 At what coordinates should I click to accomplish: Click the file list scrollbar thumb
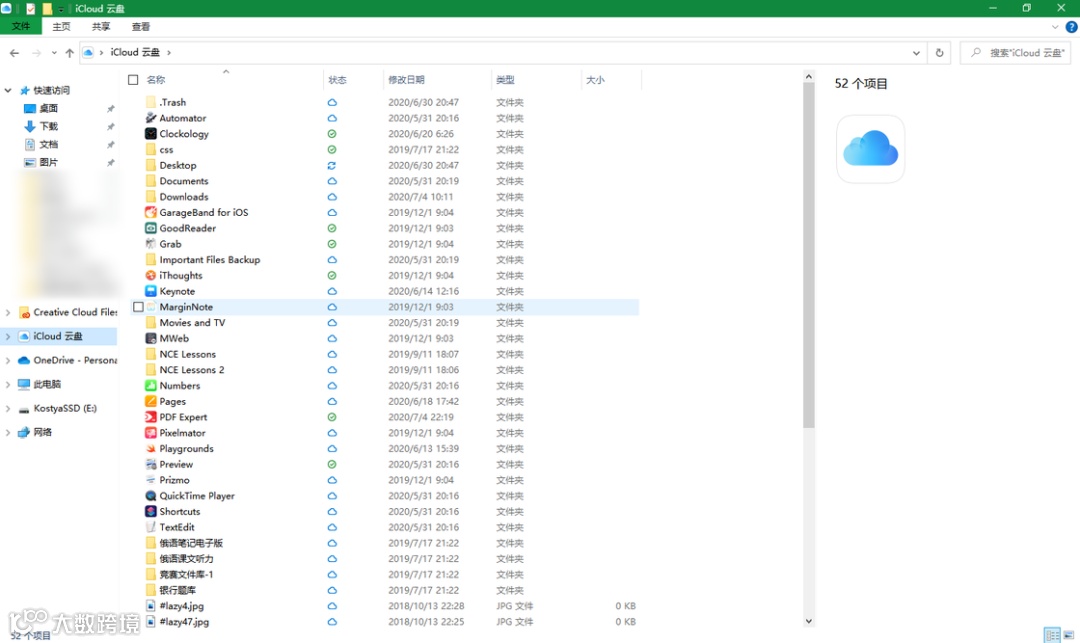pos(809,255)
